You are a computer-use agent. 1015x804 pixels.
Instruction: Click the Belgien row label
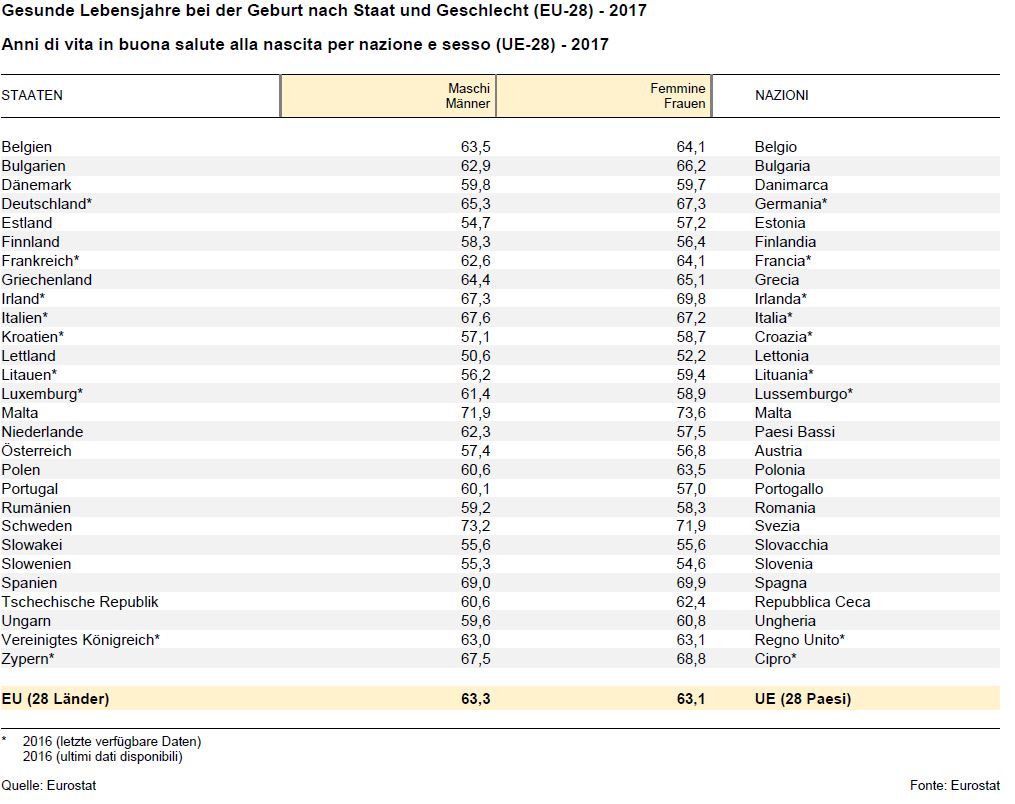tap(27, 147)
